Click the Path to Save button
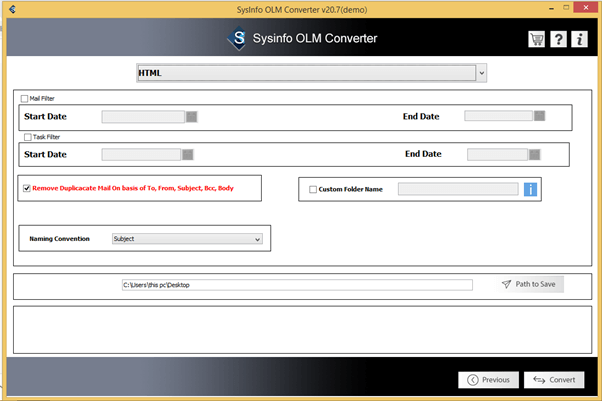This screenshot has width=602, height=401. [530, 284]
